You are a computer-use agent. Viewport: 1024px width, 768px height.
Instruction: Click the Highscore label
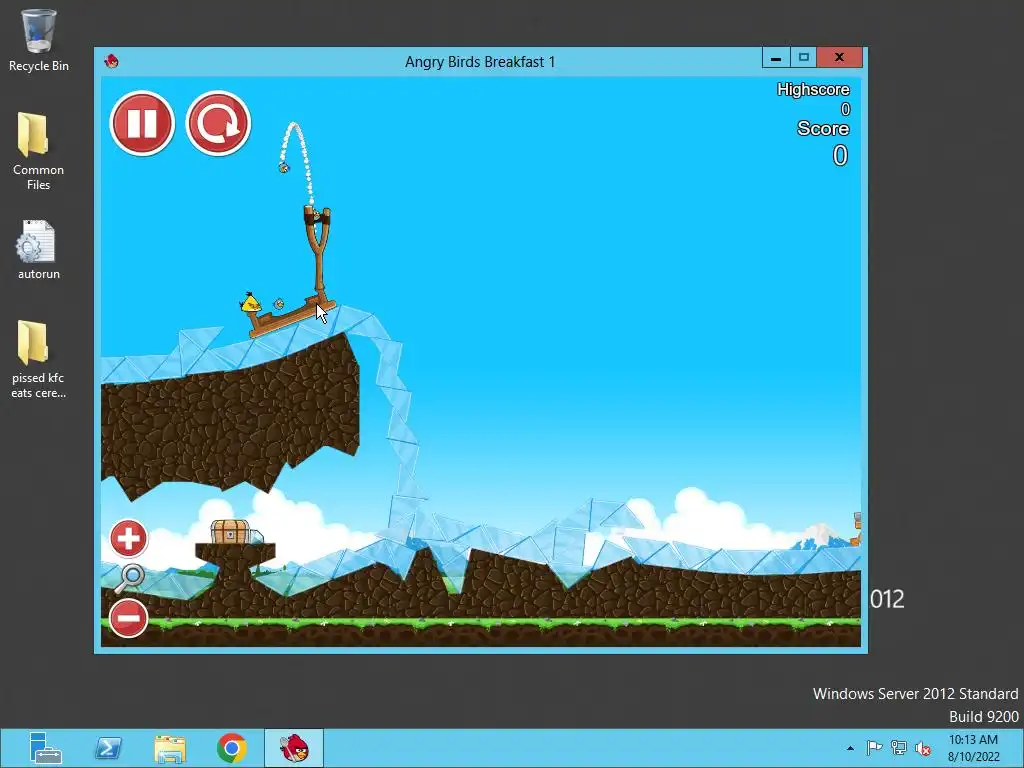click(812, 89)
